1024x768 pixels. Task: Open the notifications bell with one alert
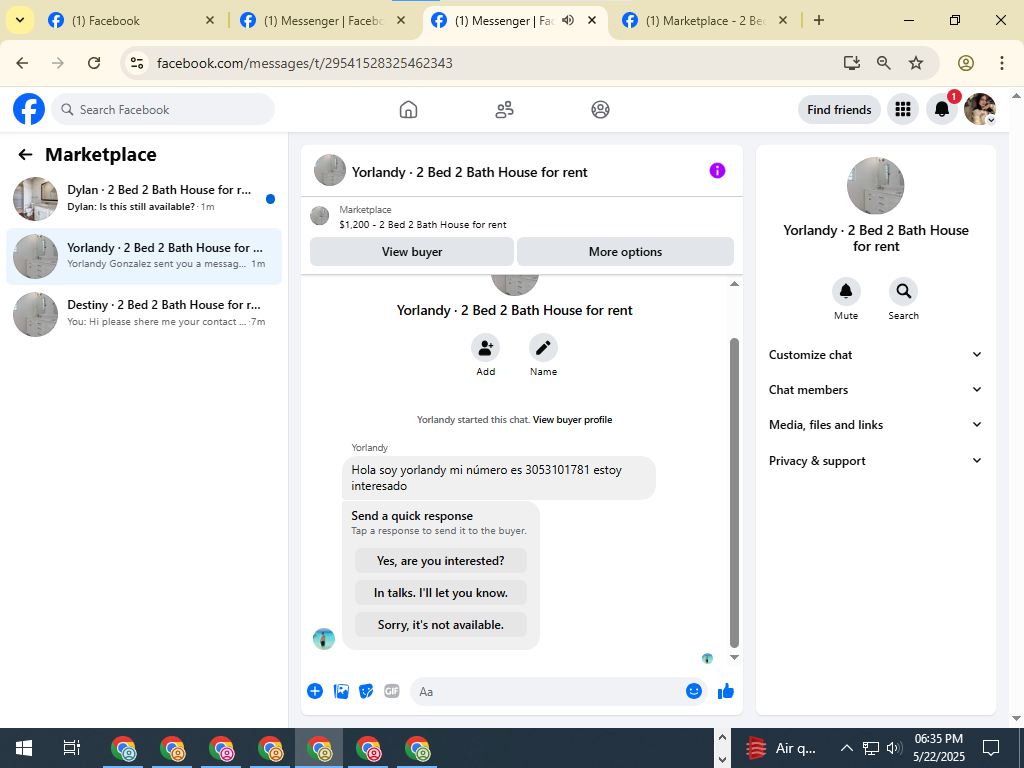[x=942, y=109]
